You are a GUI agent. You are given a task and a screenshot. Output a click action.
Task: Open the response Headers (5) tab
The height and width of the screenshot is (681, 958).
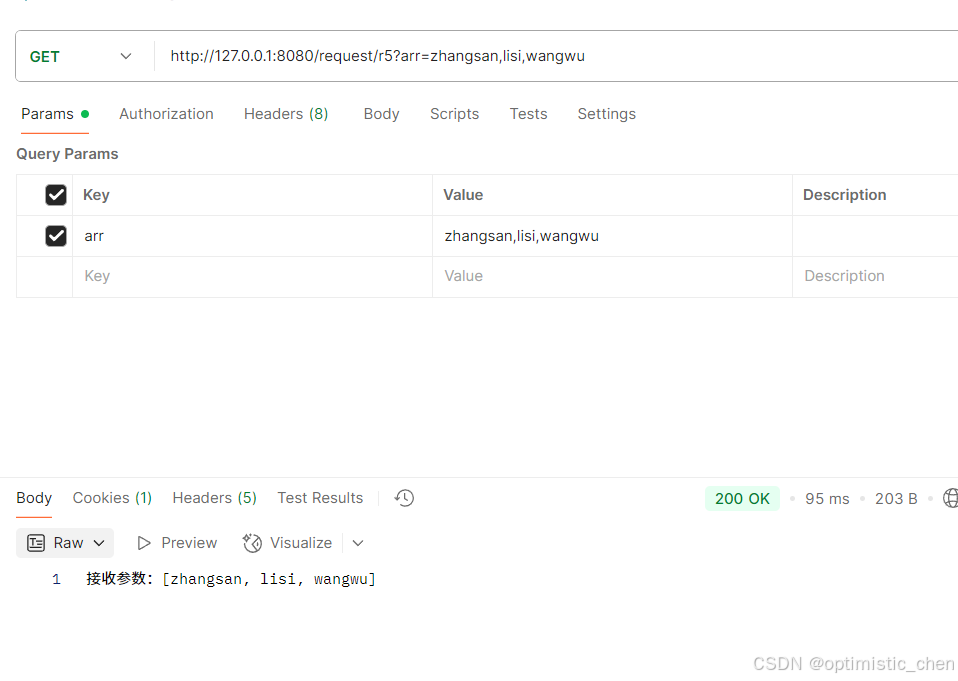point(214,498)
